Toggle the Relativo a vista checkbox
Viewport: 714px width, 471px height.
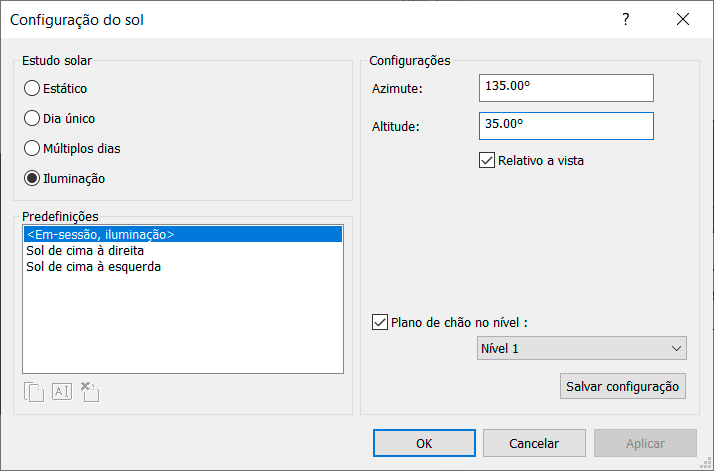(x=488, y=159)
